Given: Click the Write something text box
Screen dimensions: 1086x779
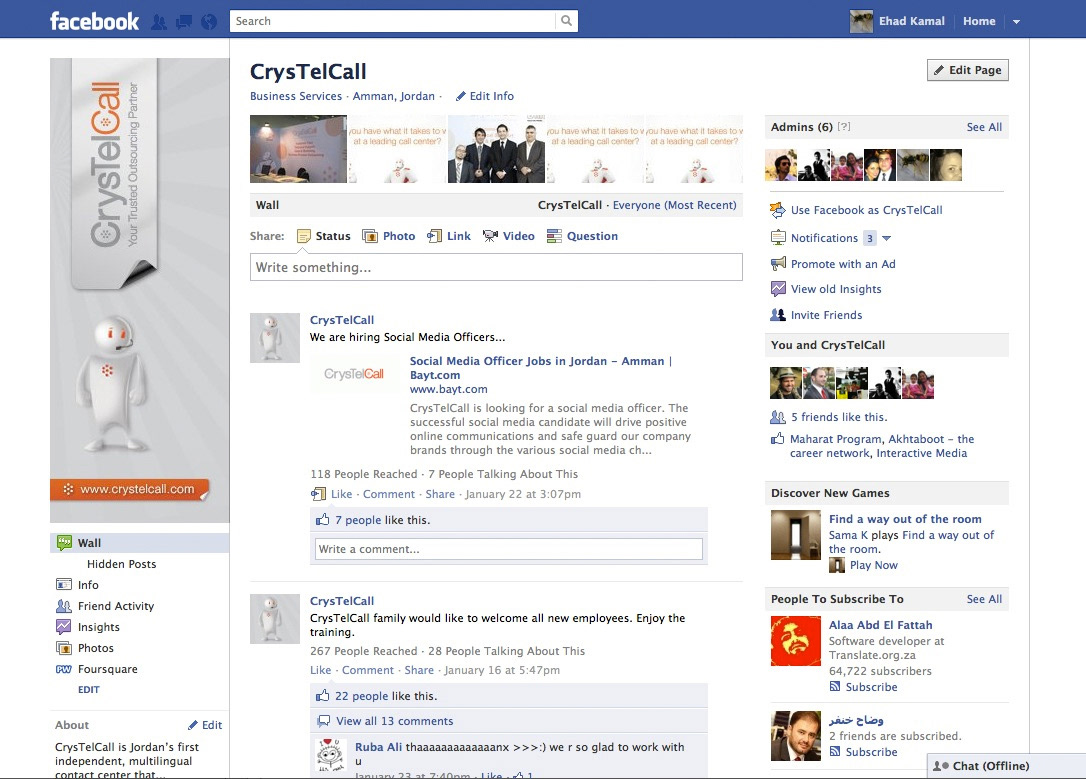Looking at the screenshot, I should click(496, 267).
